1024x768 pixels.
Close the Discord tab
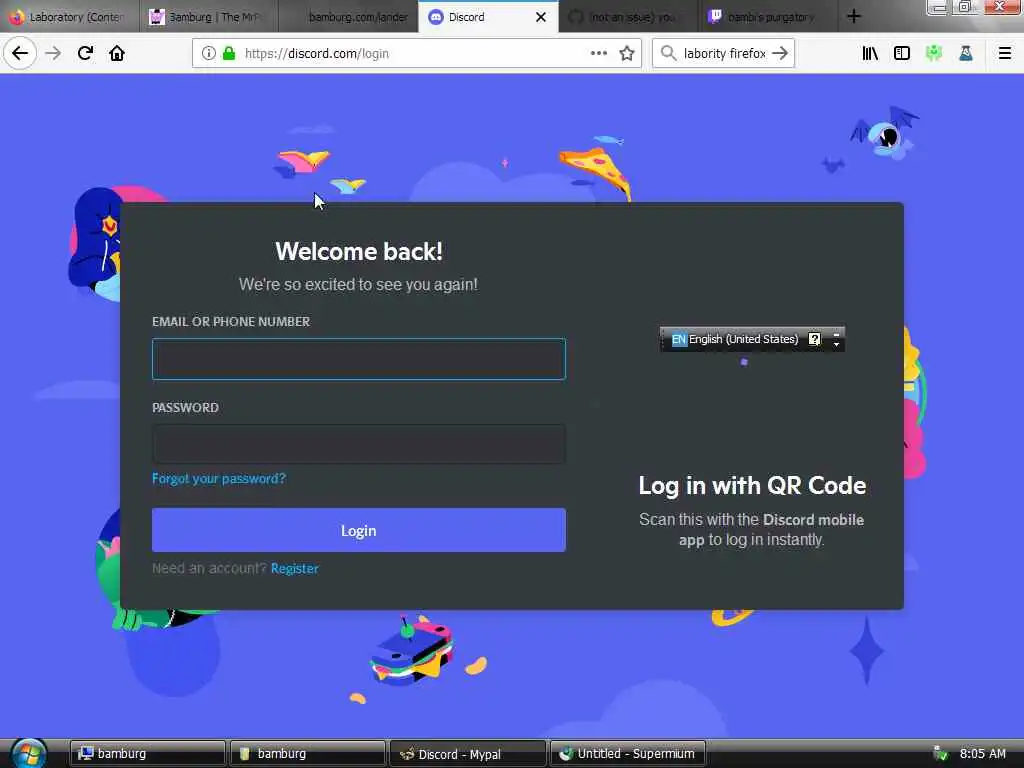coord(541,17)
